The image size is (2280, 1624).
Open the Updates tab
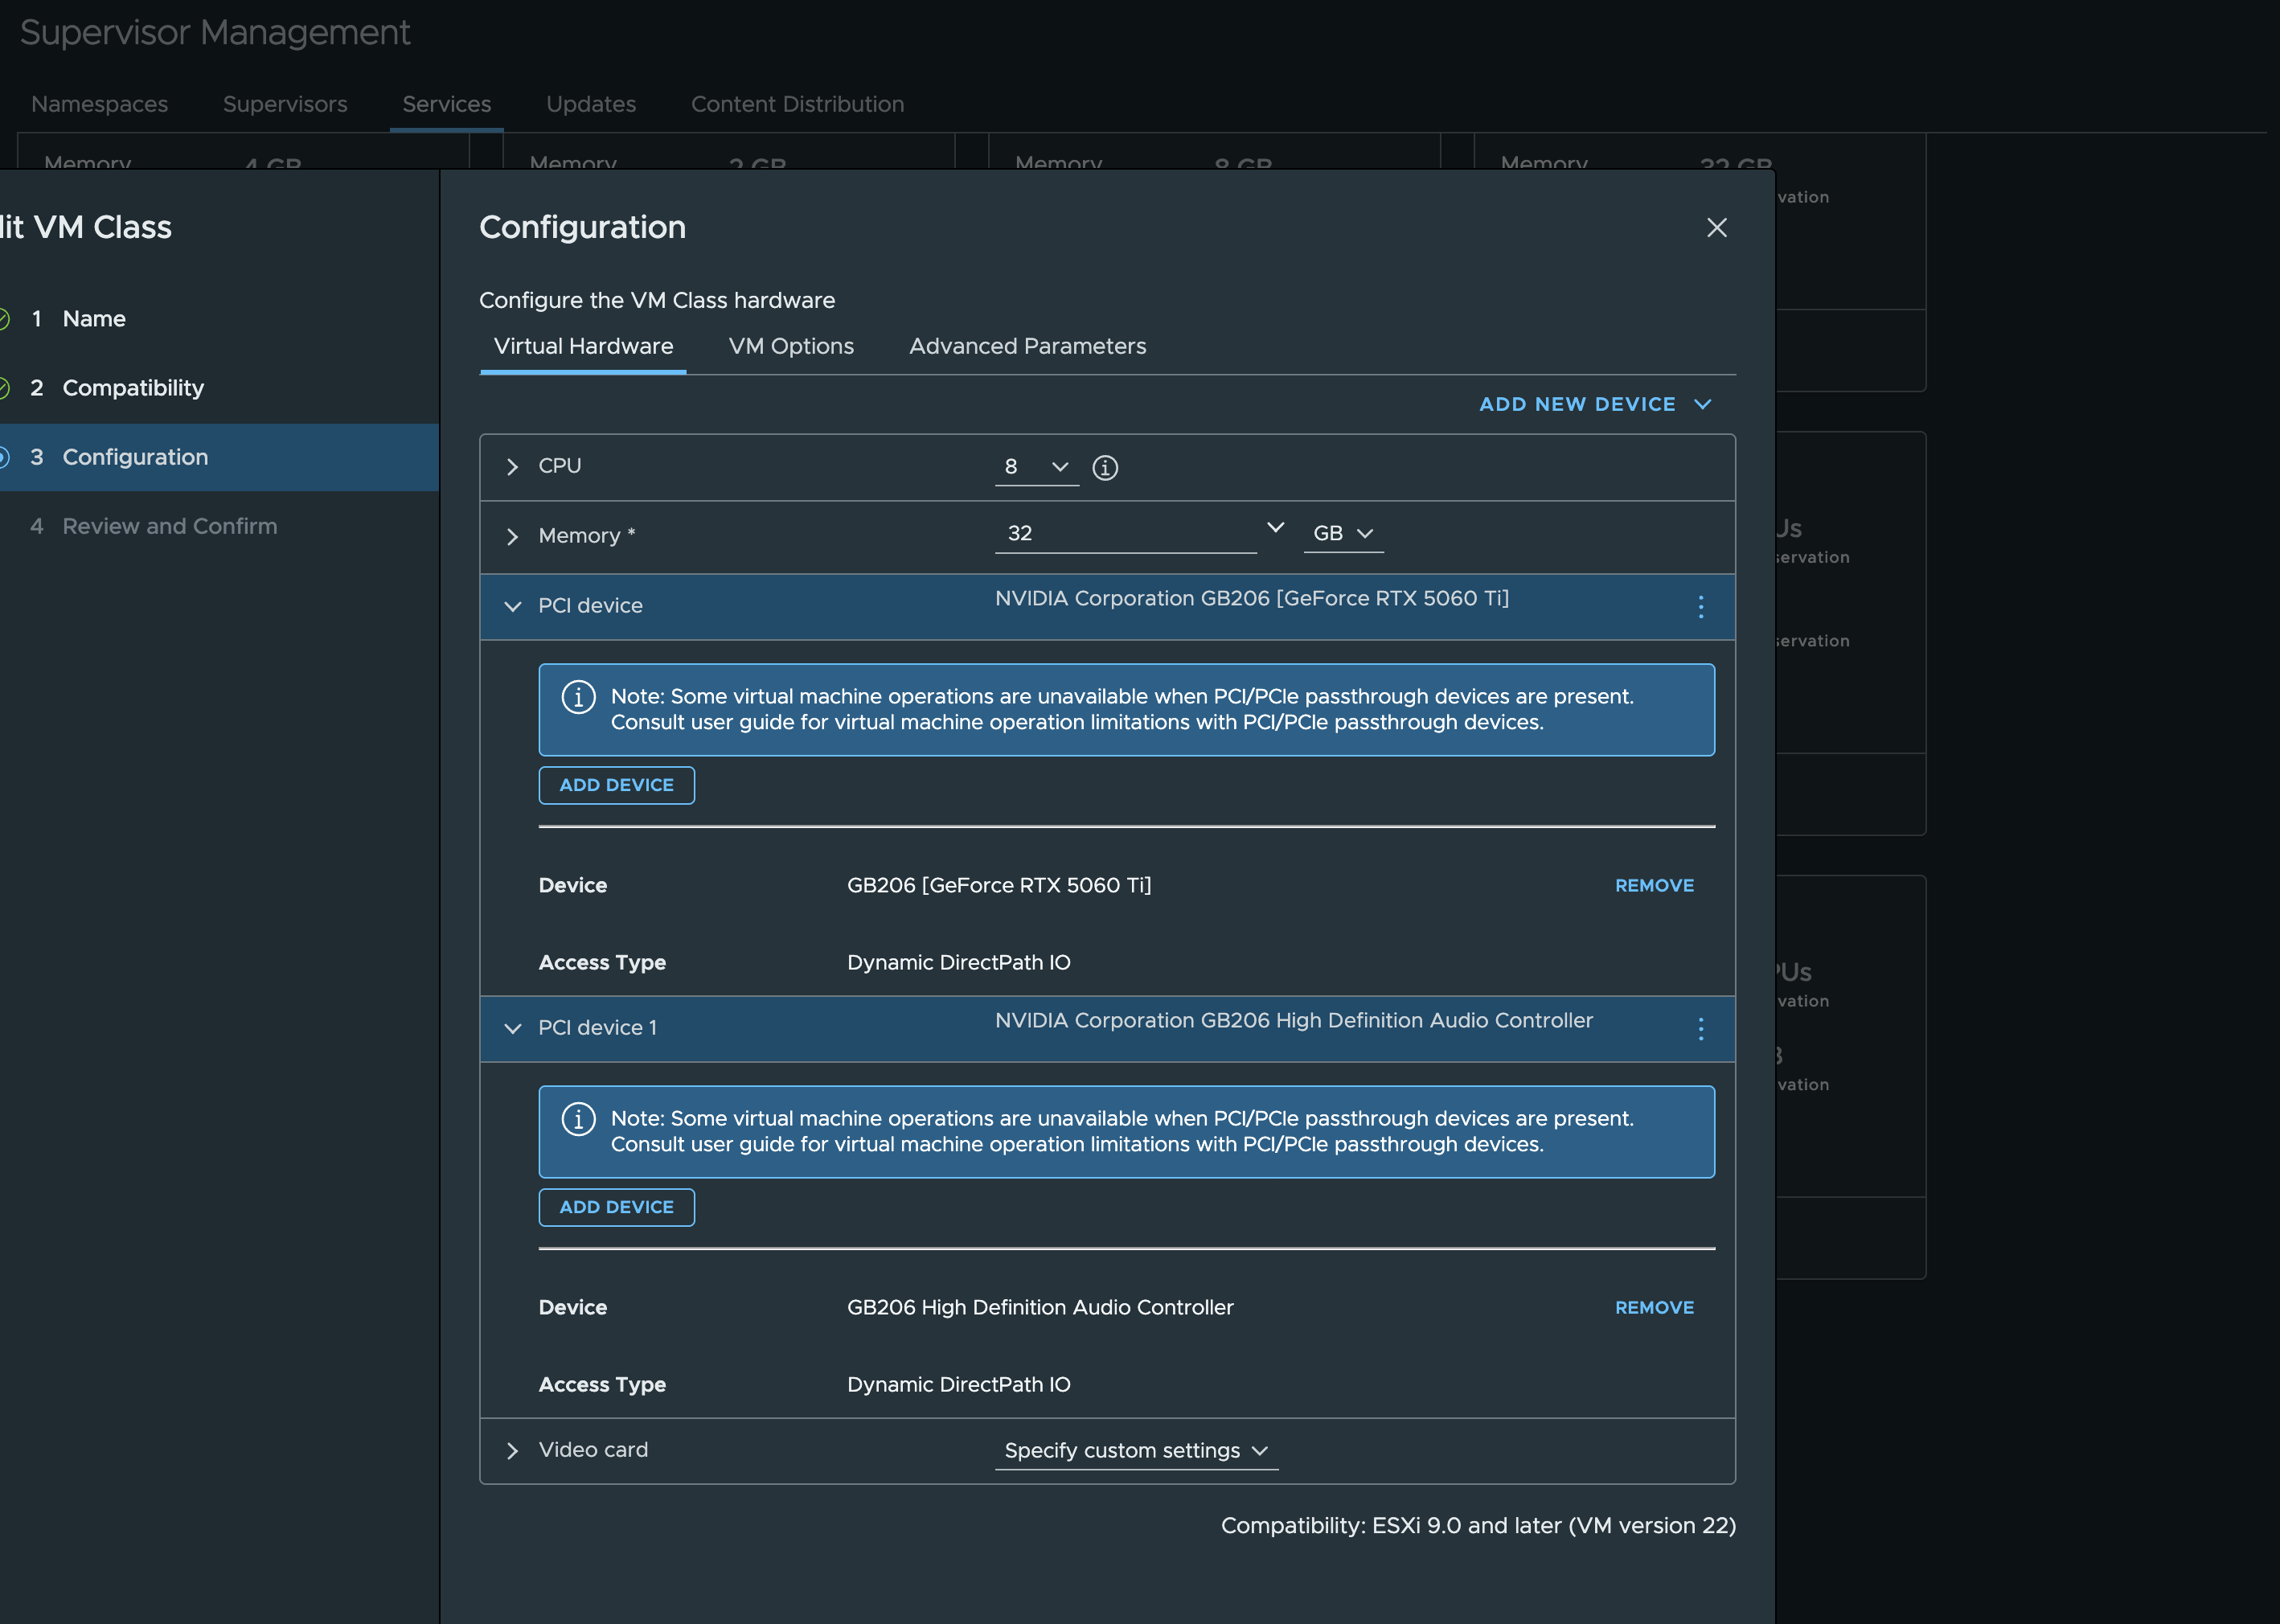[x=591, y=104]
